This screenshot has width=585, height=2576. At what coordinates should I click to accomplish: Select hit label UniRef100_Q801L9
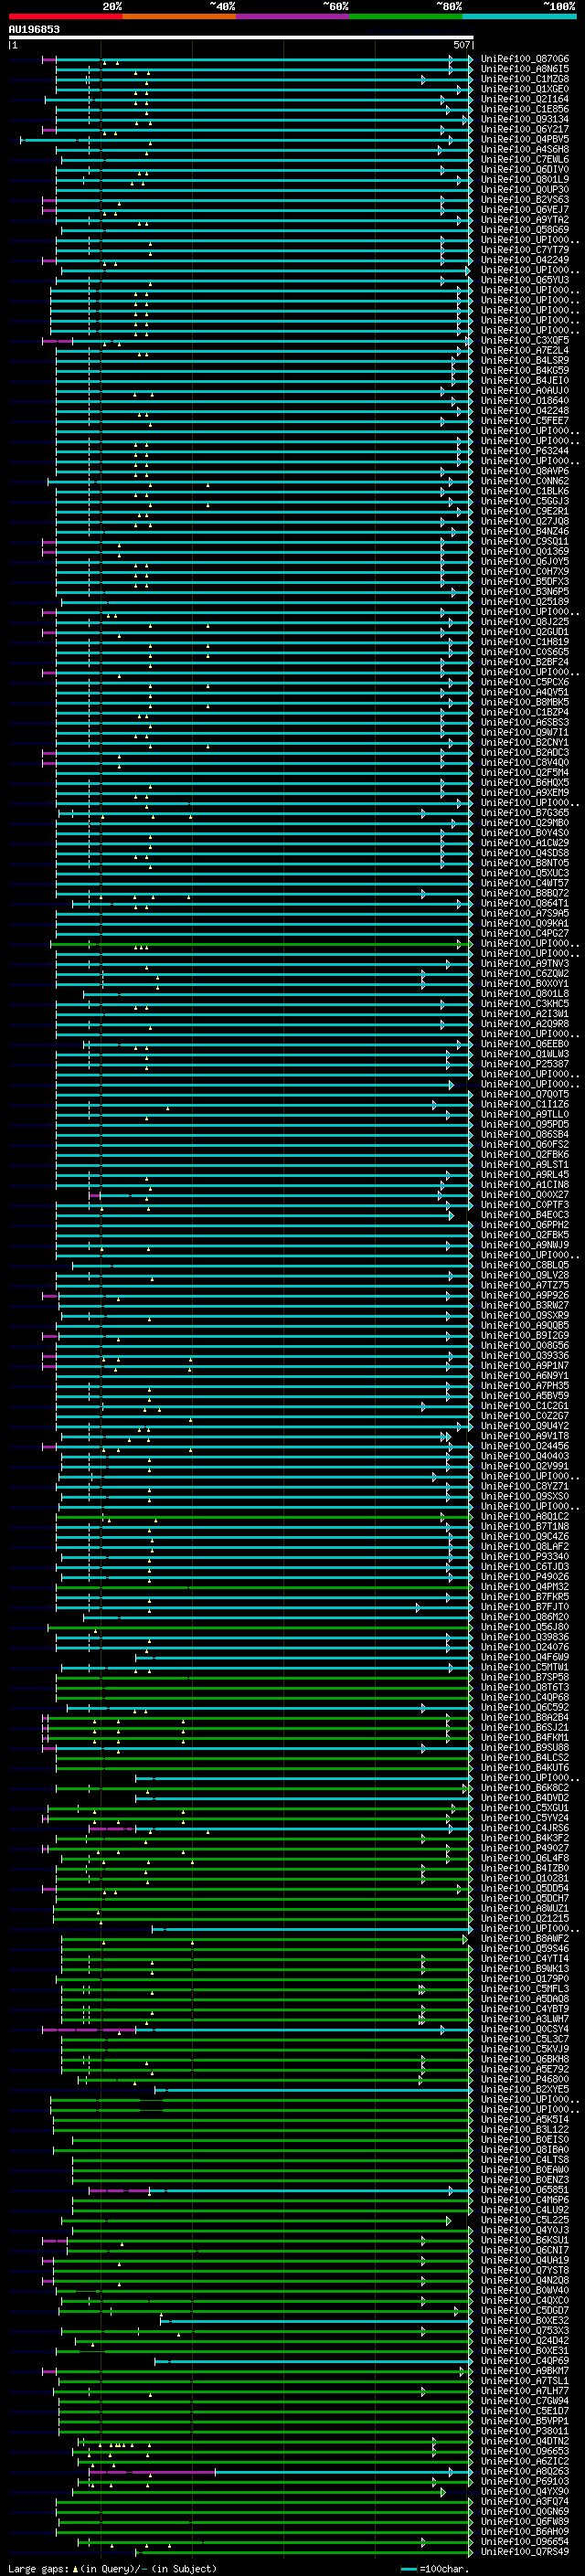[525, 179]
